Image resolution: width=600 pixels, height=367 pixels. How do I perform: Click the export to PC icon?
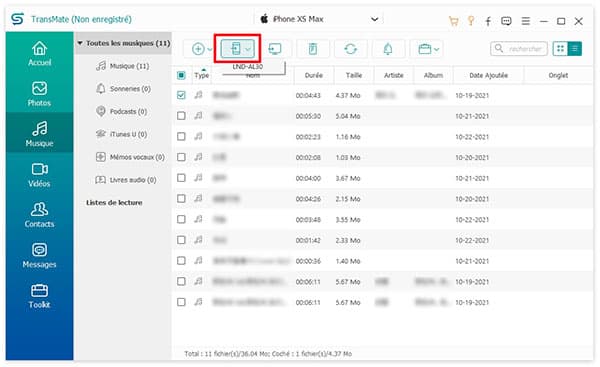(x=275, y=49)
